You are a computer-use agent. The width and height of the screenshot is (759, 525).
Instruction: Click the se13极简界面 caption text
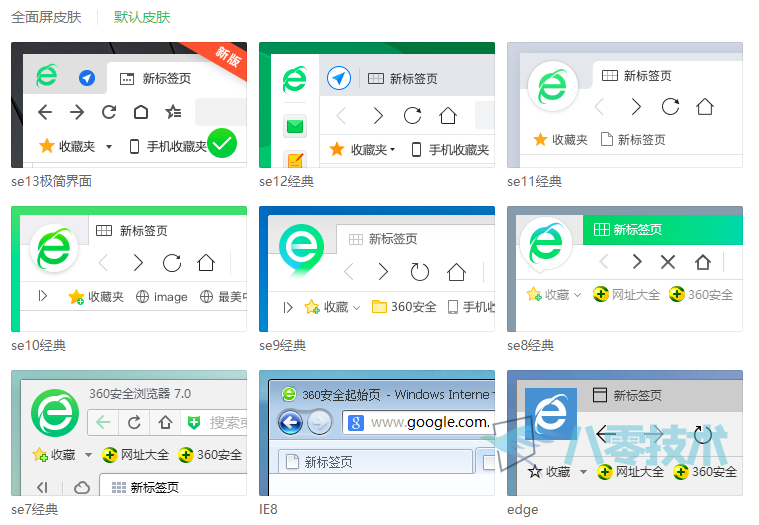[51, 181]
